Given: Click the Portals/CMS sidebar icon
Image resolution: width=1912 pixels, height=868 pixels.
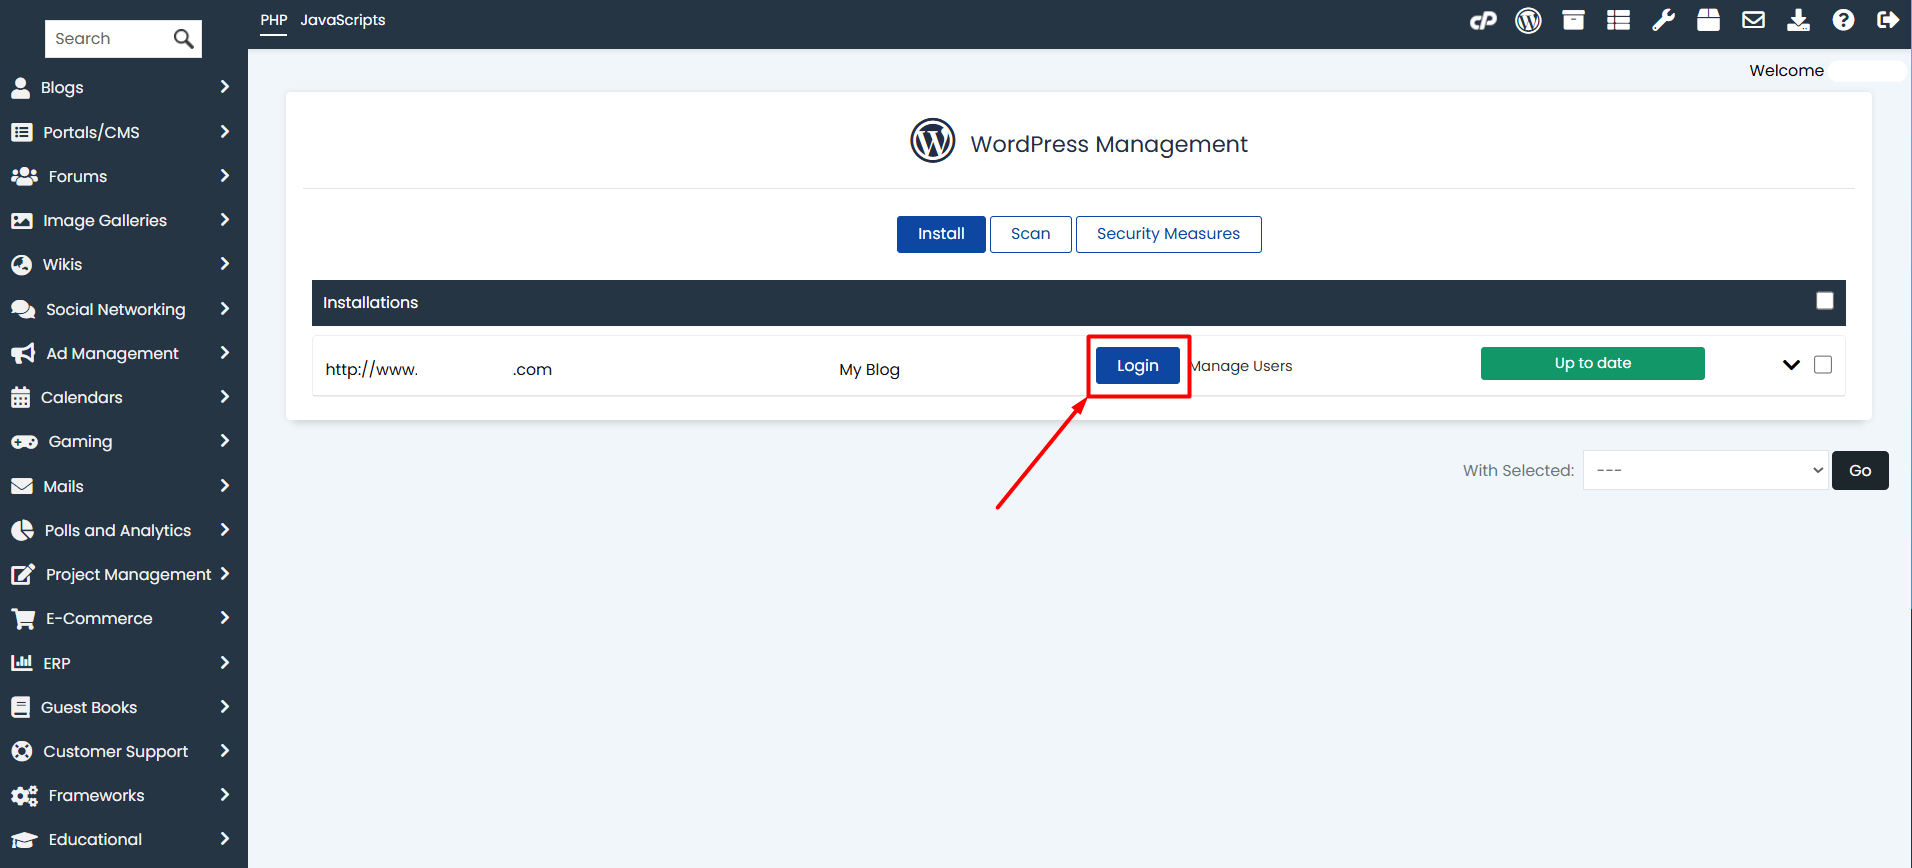Looking at the screenshot, I should pos(21,132).
